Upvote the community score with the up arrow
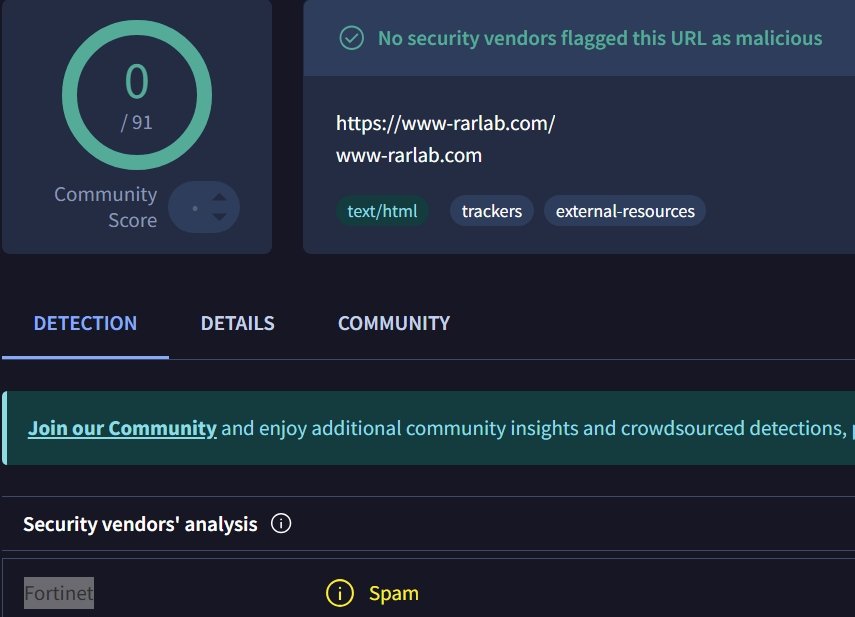Viewport: 855px width, 617px height. 219,197
